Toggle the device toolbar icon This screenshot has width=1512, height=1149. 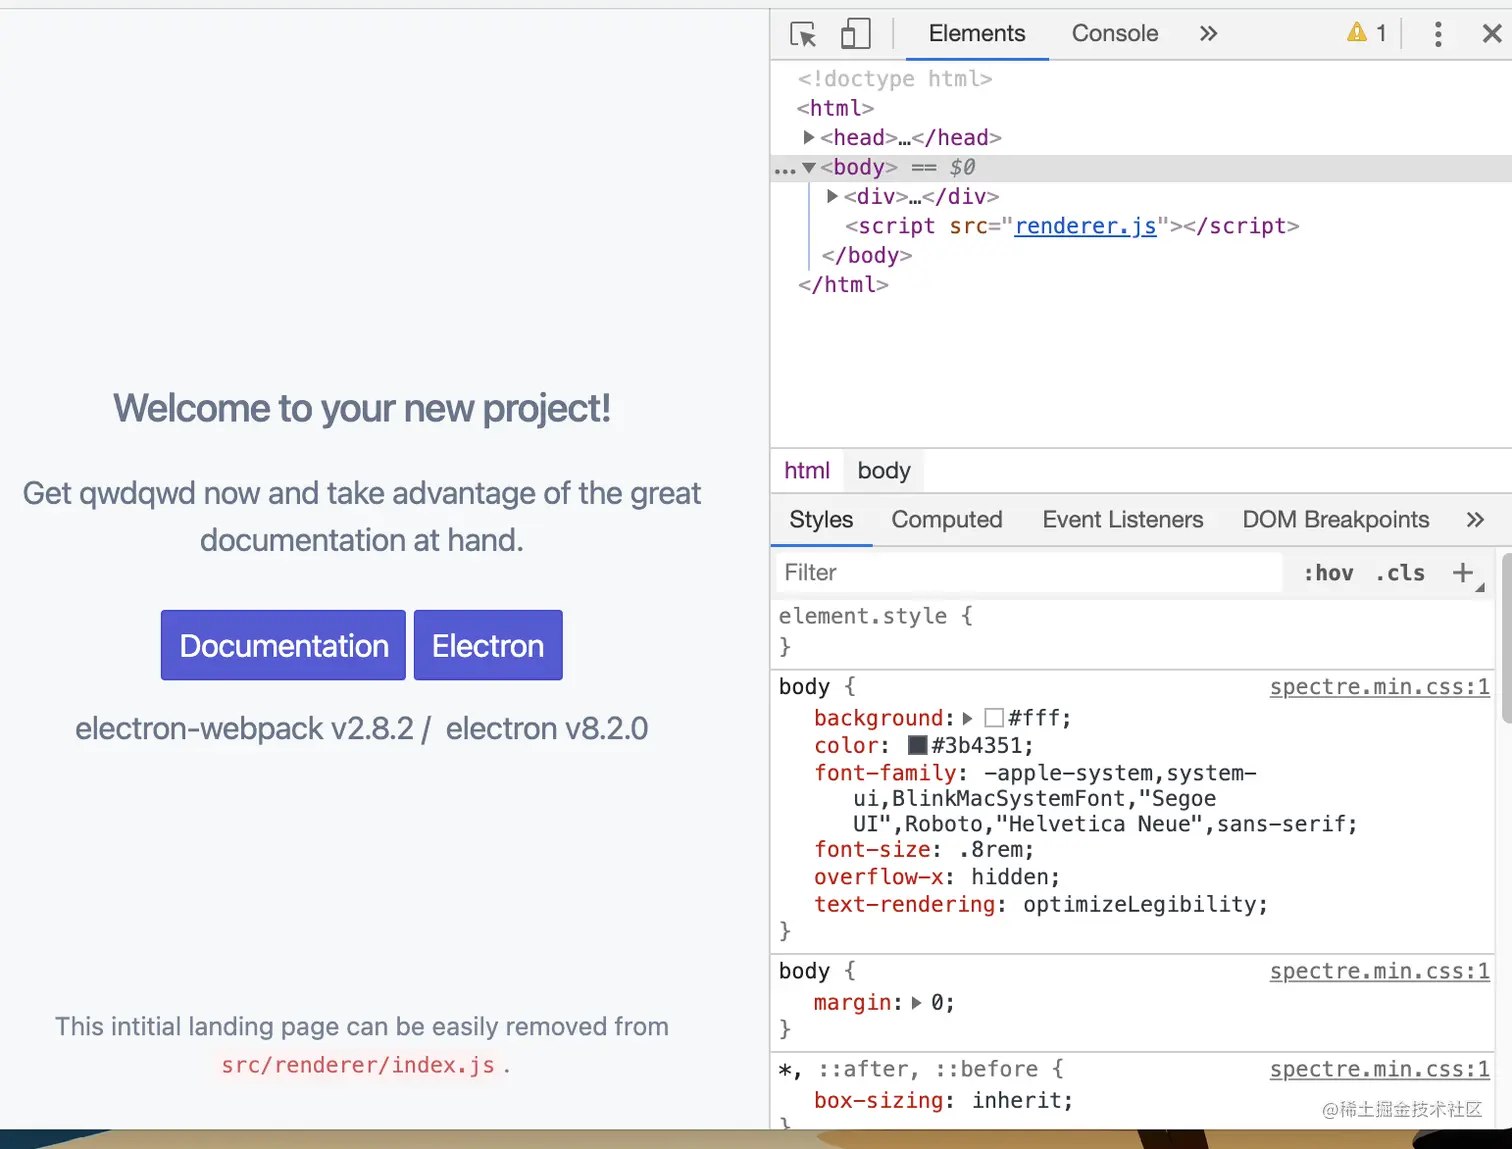[855, 34]
